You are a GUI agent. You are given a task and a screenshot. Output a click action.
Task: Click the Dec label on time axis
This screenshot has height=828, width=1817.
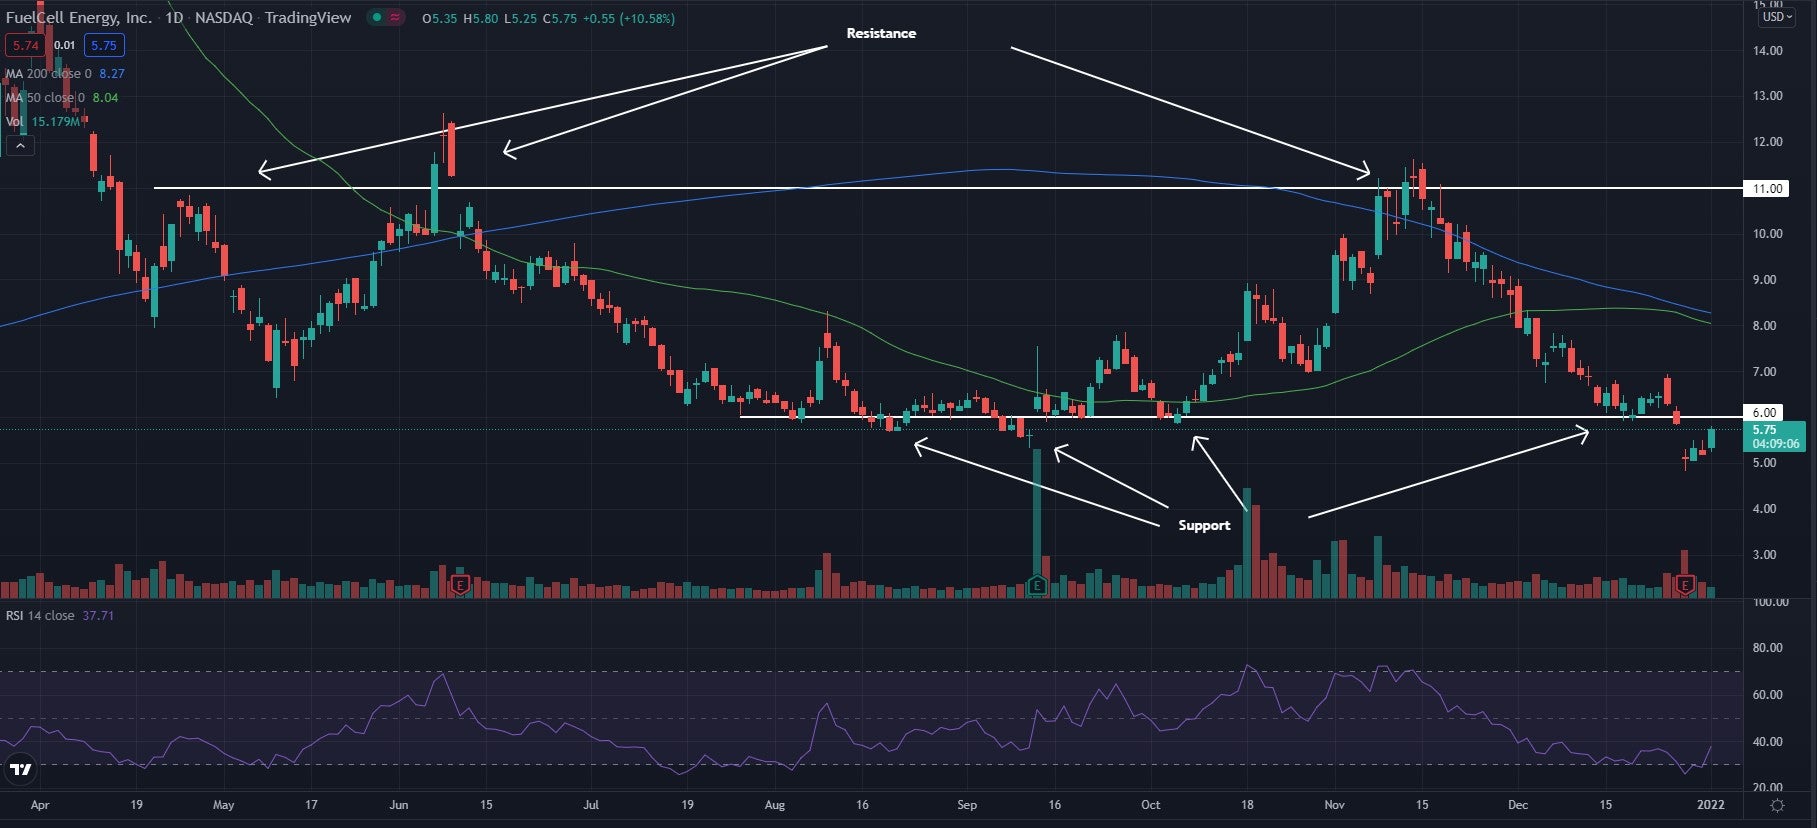pyautogui.click(x=1518, y=805)
